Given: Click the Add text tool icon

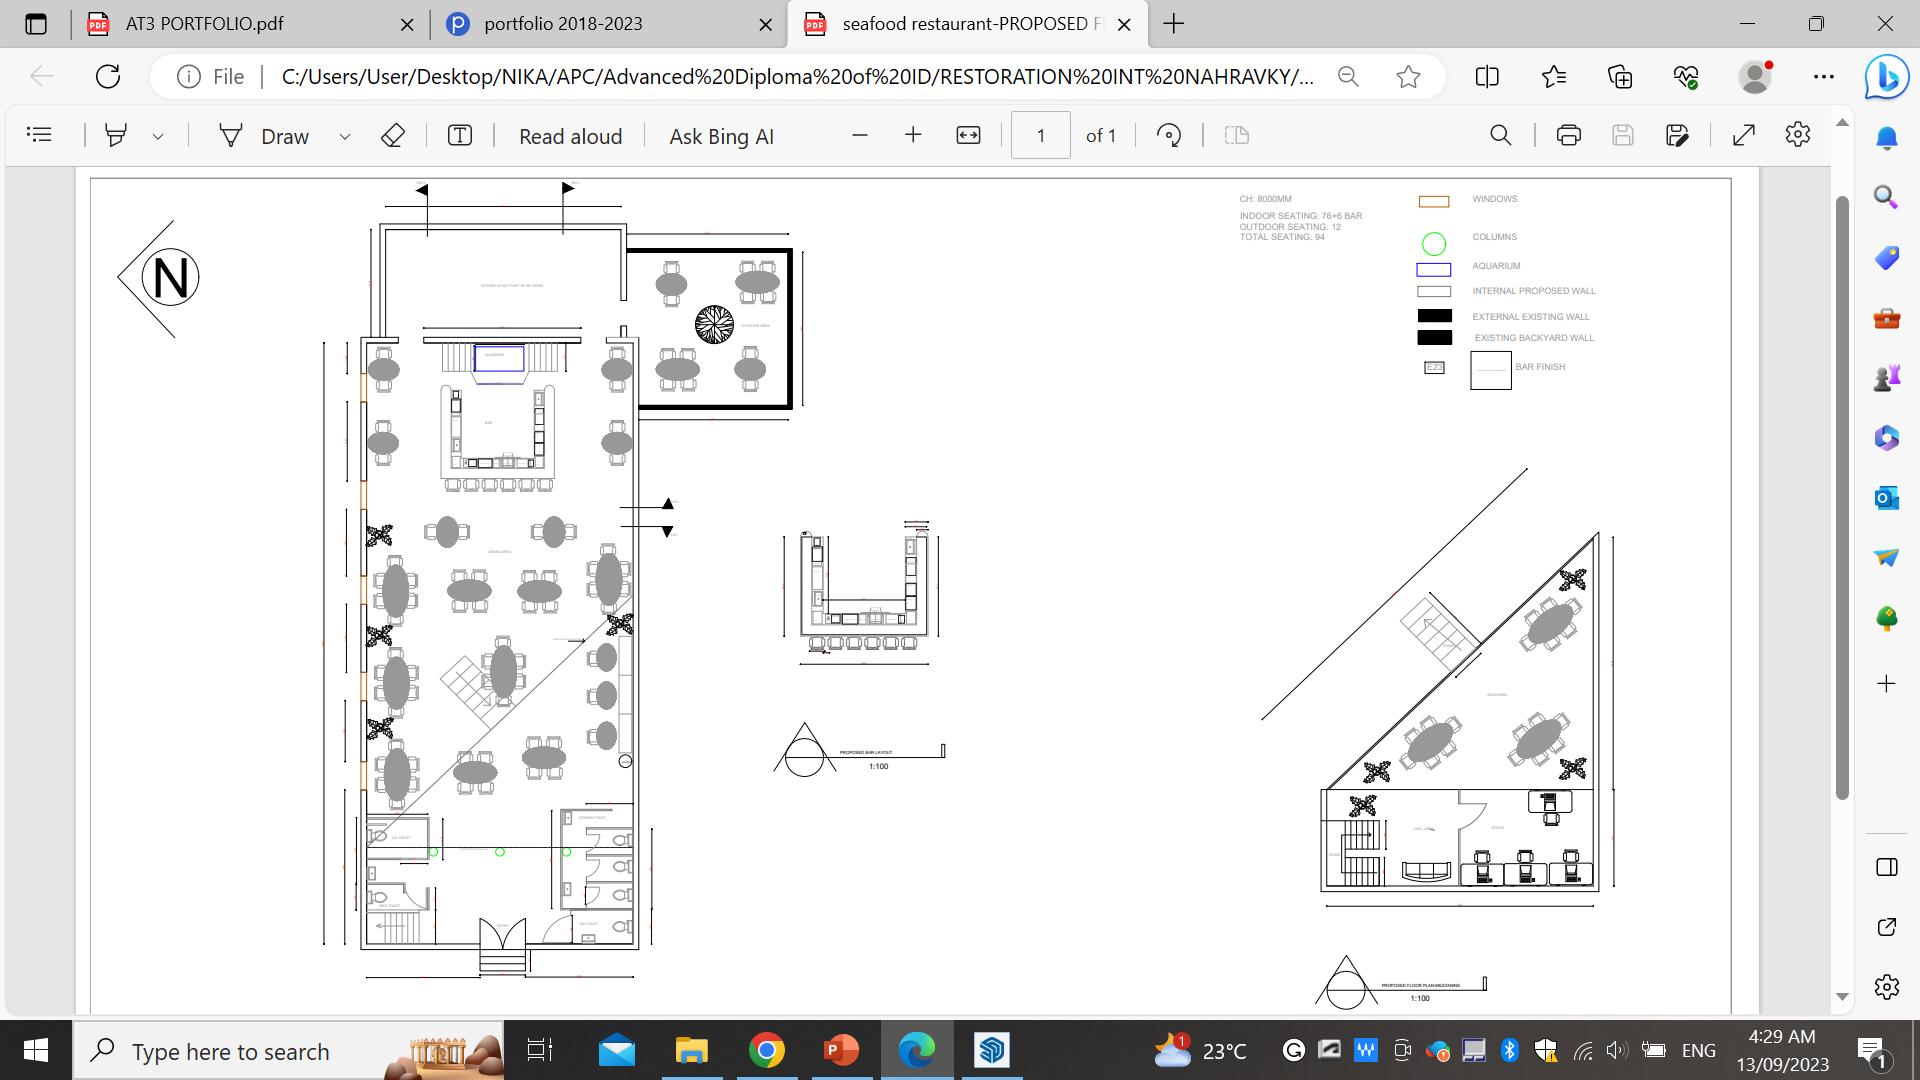Looking at the screenshot, I should (x=459, y=135).
